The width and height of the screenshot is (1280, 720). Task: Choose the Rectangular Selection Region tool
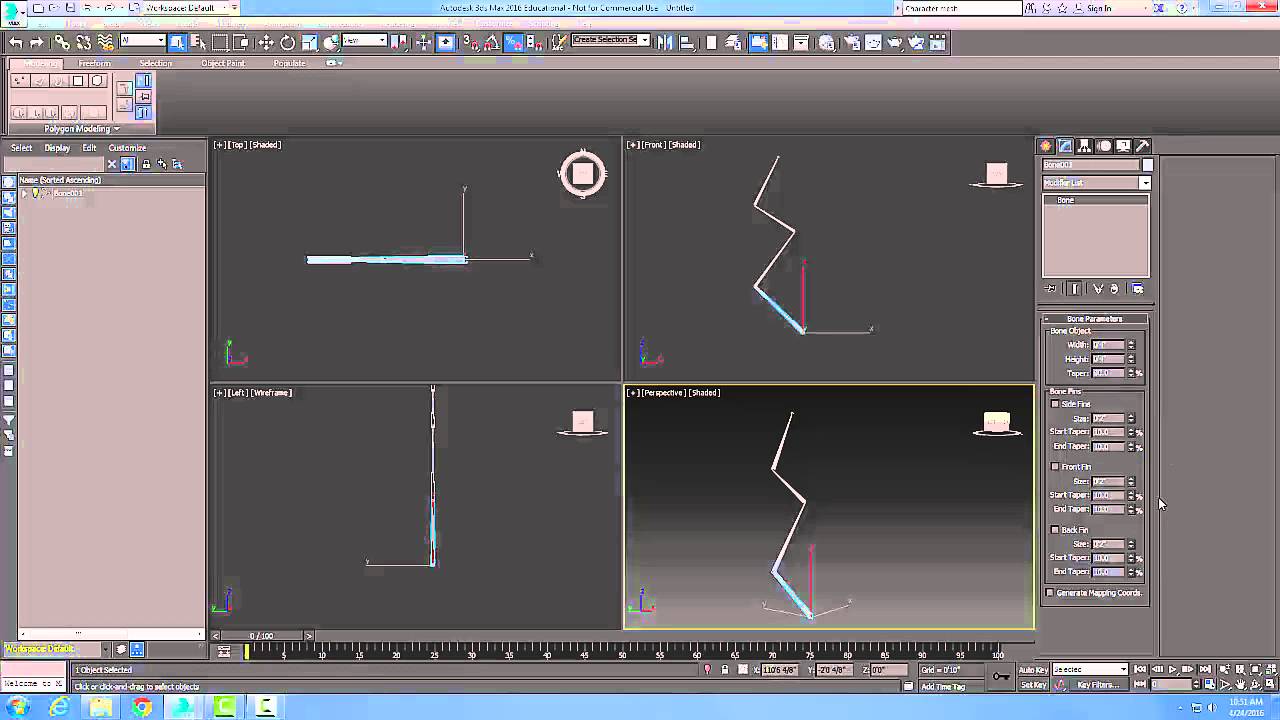220,42
